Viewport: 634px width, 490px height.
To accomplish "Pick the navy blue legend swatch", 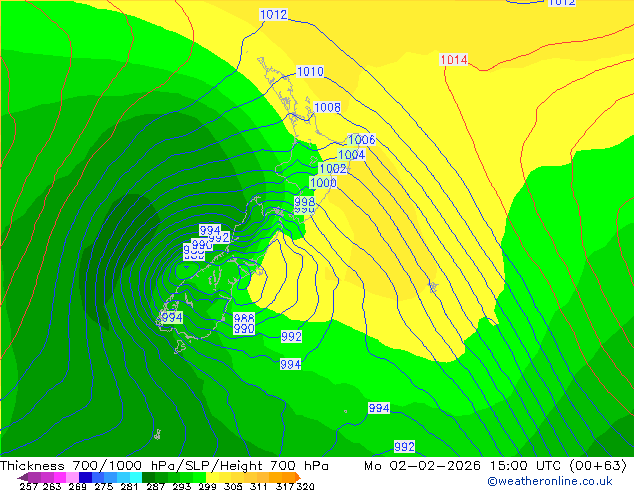I will click(85, 477).
